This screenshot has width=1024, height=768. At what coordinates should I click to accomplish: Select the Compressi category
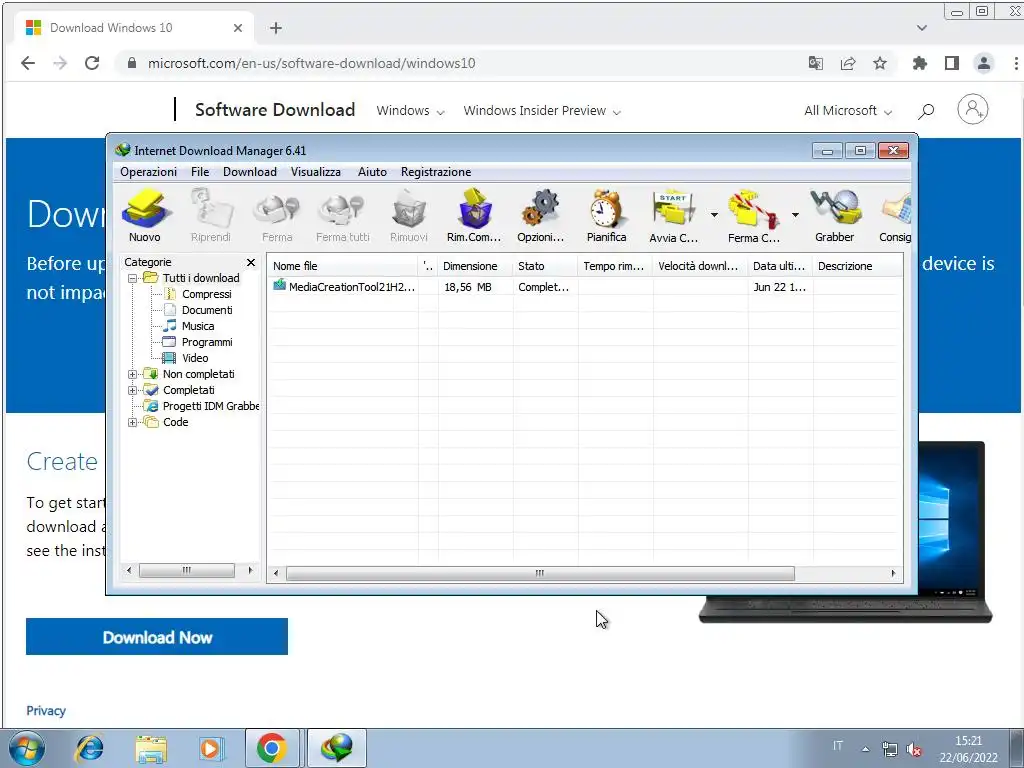pyautogui.click(x=206, y=294)
